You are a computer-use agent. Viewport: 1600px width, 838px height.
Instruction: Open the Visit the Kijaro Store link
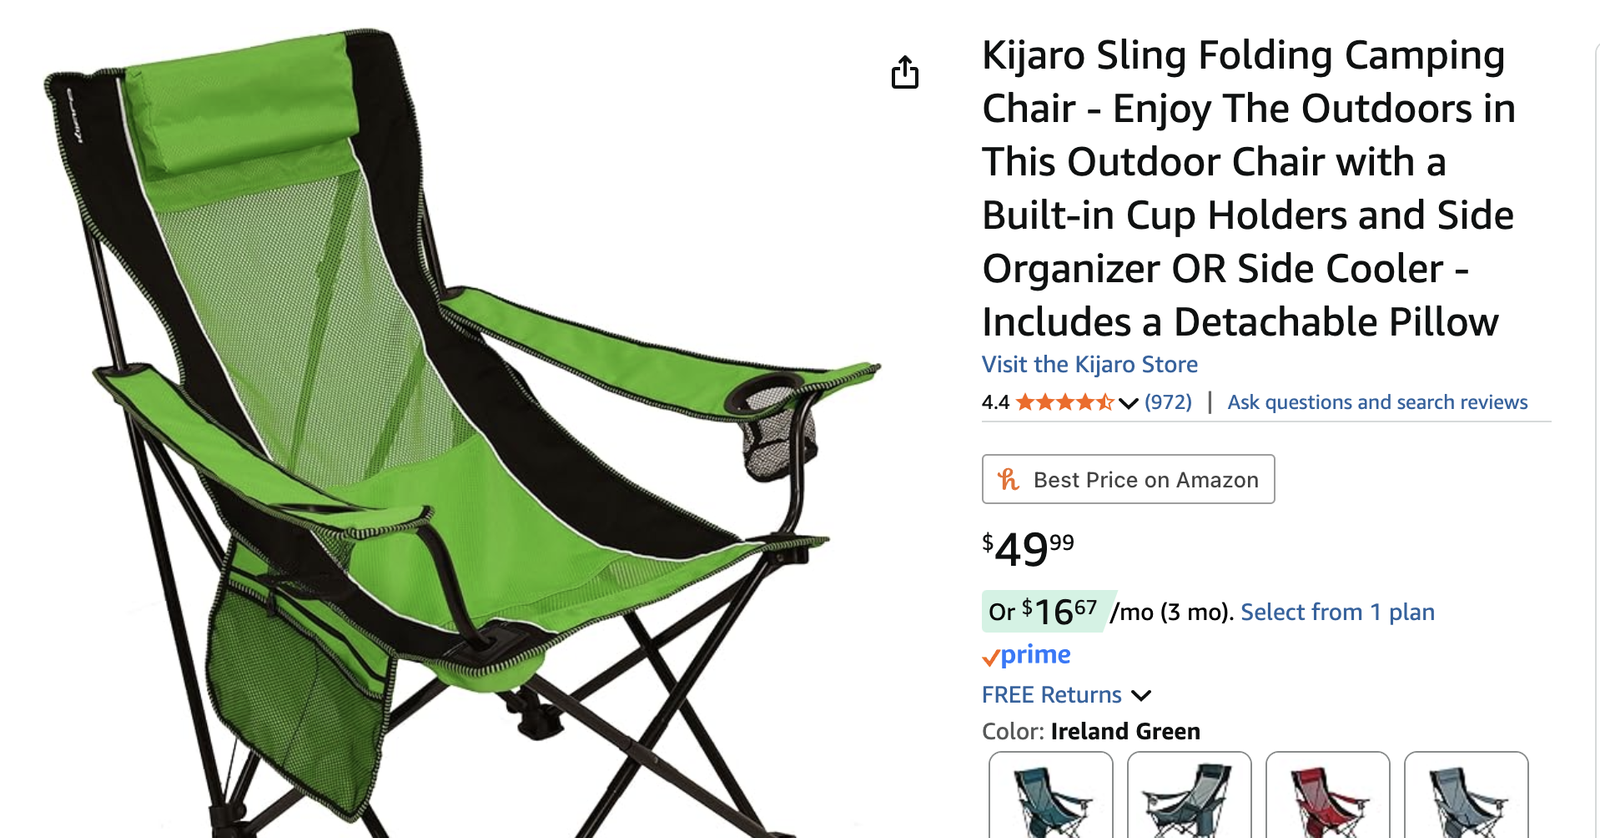[1090, 365]
